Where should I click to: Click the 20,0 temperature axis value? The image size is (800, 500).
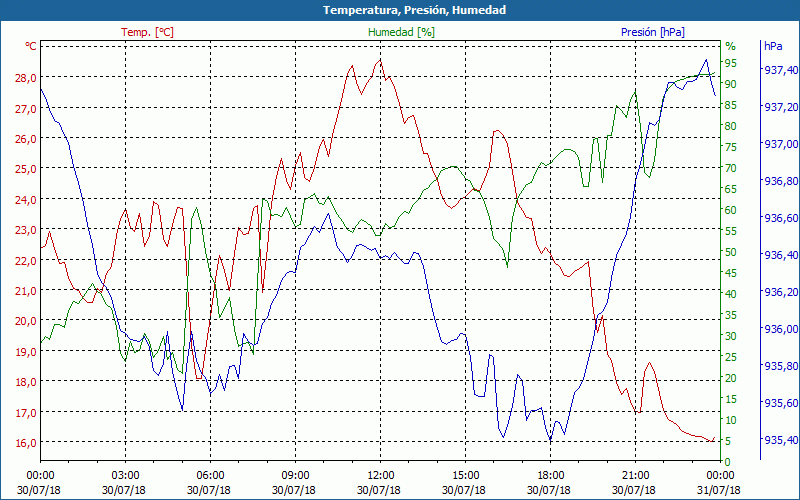click(x=27, y=321)
